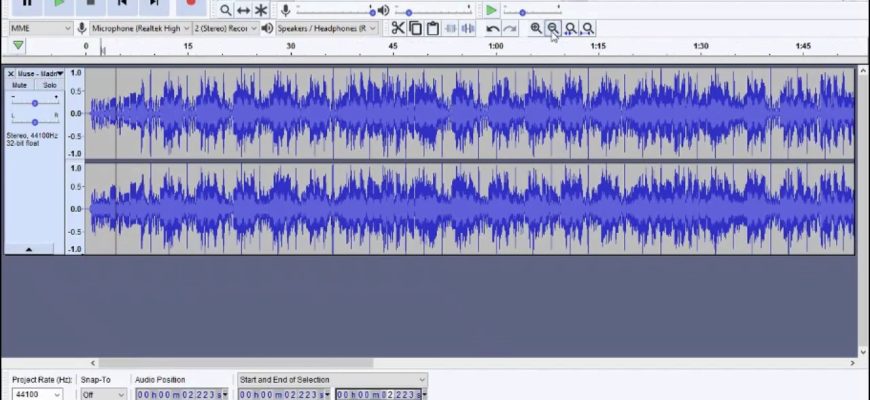Image resolution: width=870 pixels, height=400 pixels.
Task: Click the track gain slider
Action: [35, 103]
